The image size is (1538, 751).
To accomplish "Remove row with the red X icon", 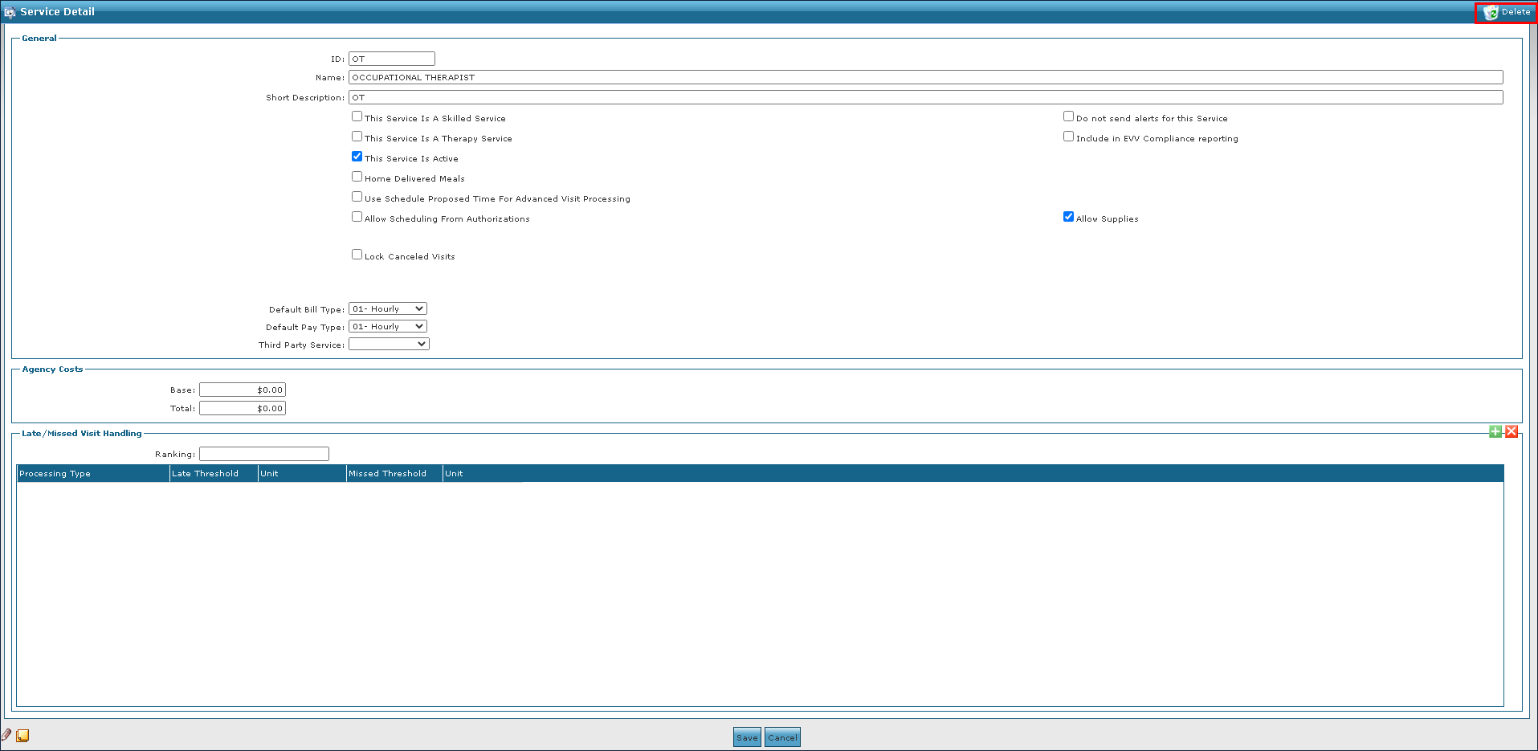I will tap(1511, 431).
